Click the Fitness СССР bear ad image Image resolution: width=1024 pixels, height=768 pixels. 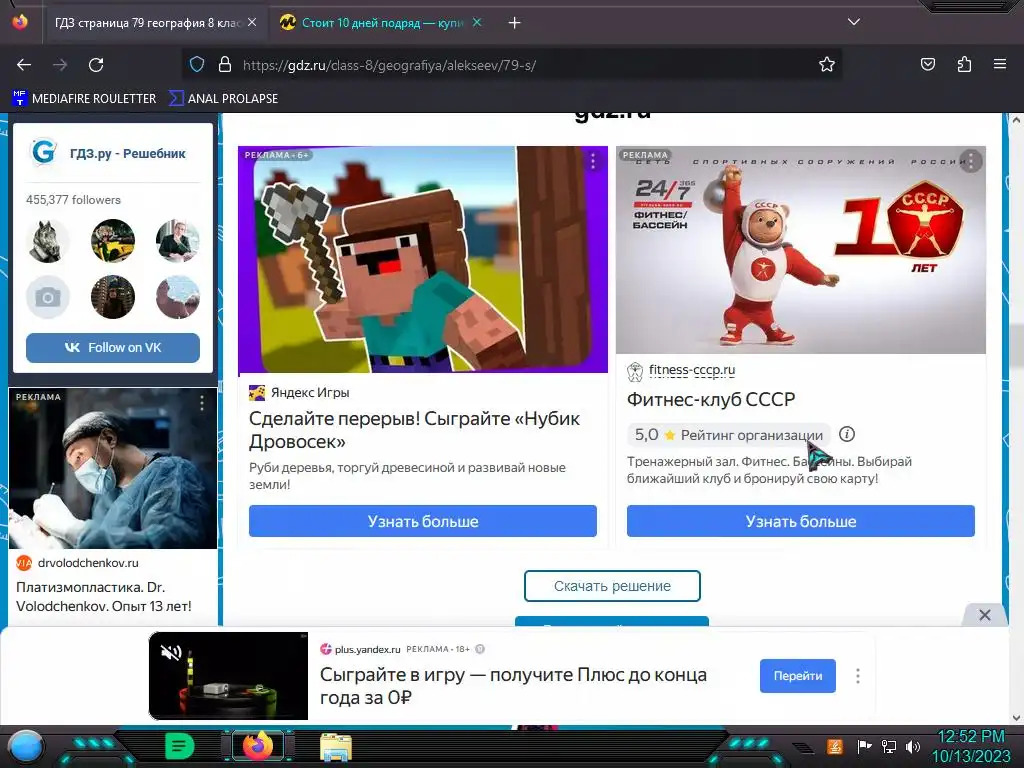pos(801,250)
